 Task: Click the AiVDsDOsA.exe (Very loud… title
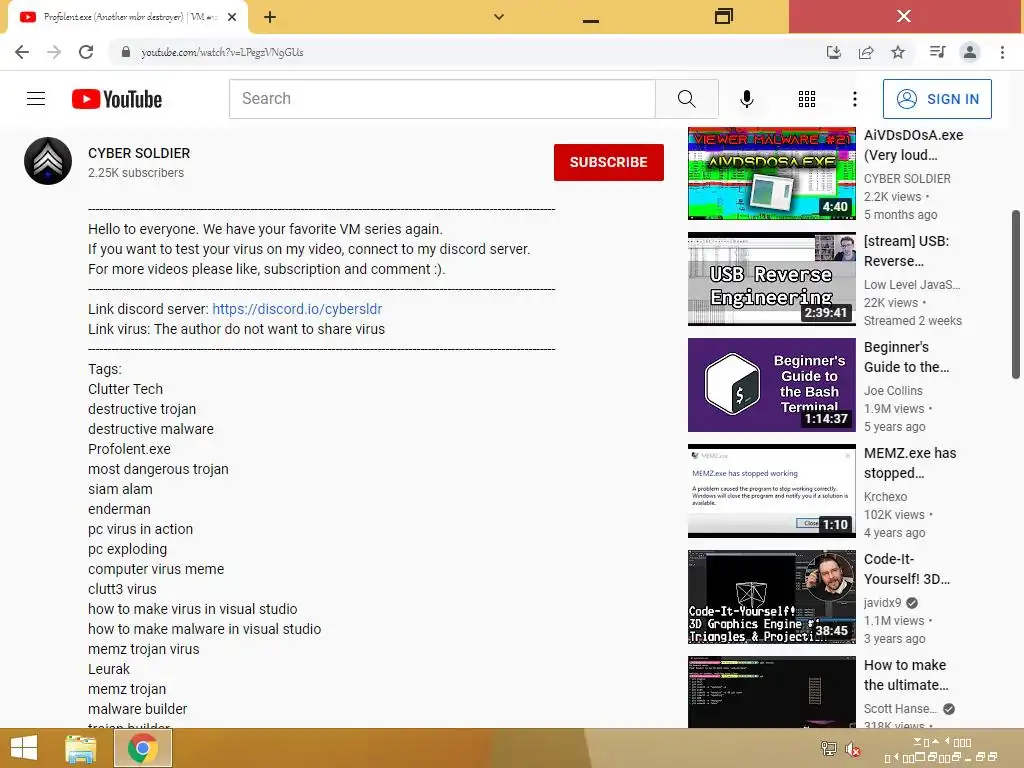pyautogui.click(x=913, y=145)
